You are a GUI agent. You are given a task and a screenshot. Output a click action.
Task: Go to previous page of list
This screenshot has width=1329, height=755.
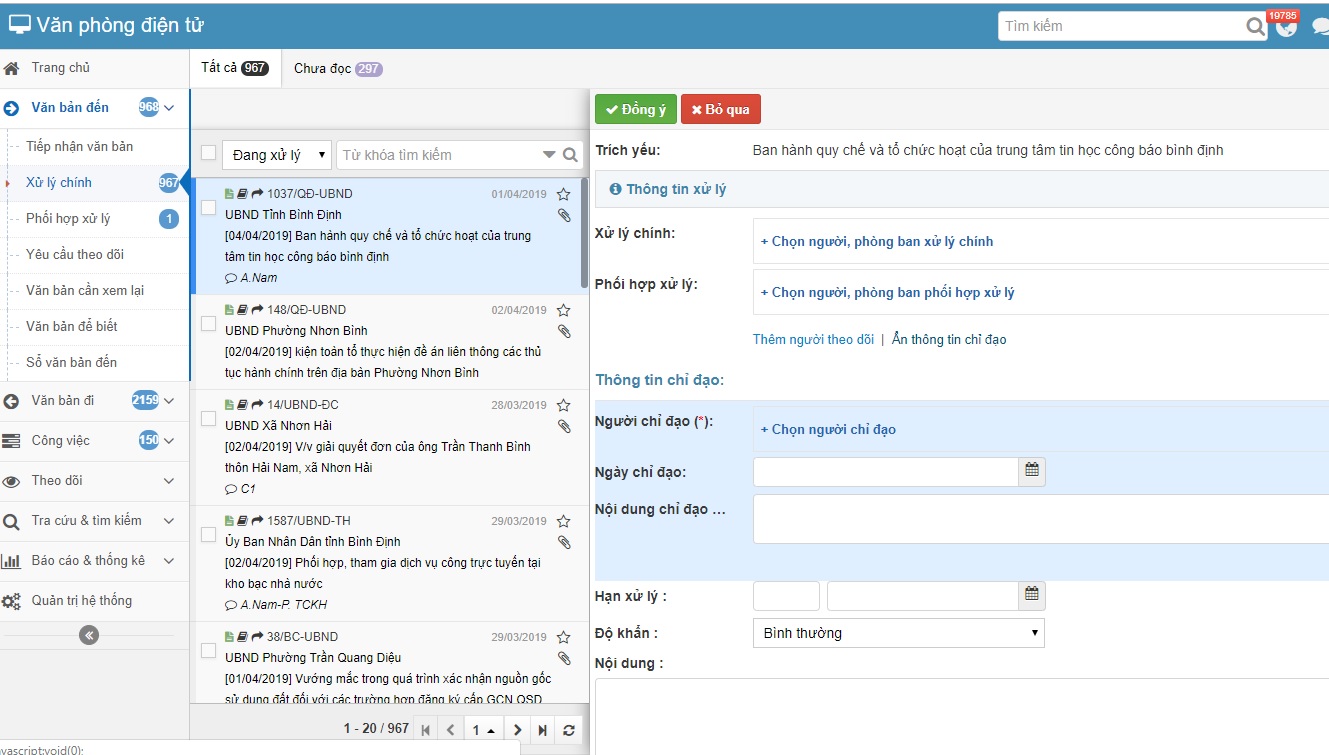[x=450, y=730]
